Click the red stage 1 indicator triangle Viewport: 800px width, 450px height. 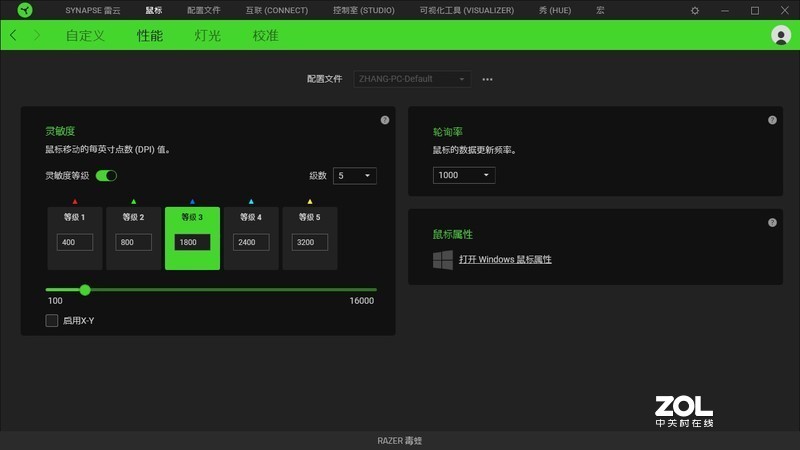(x=75, y=202)
